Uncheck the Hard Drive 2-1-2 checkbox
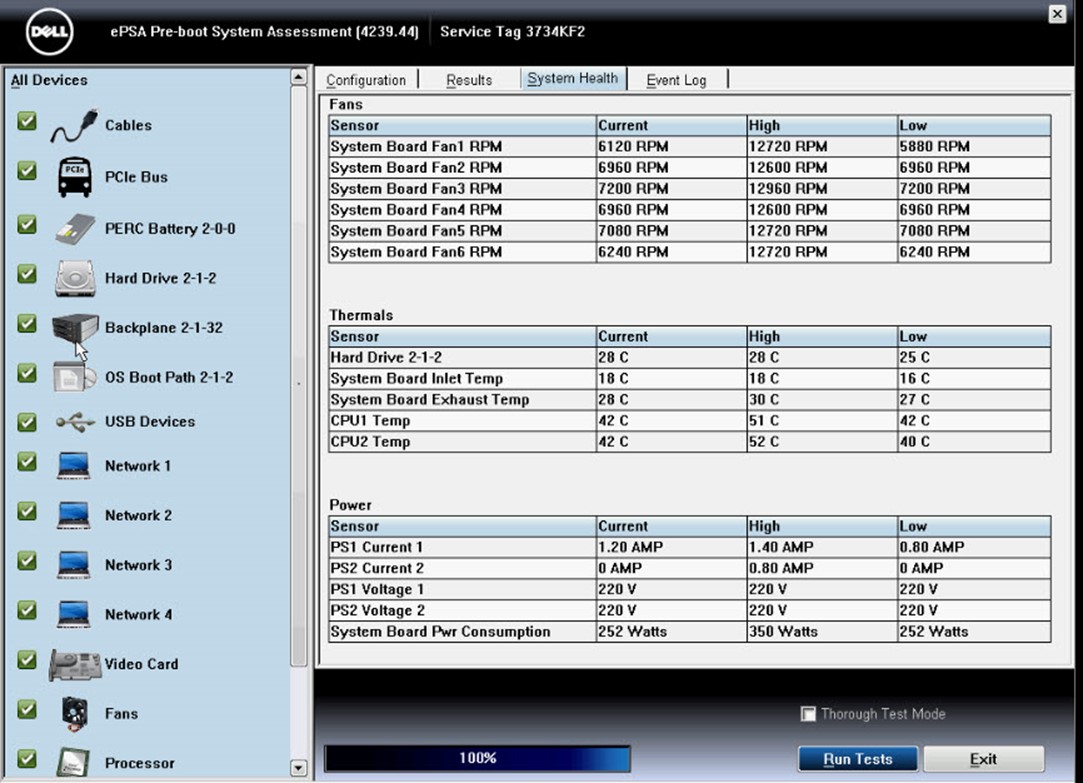 point(27,274)
